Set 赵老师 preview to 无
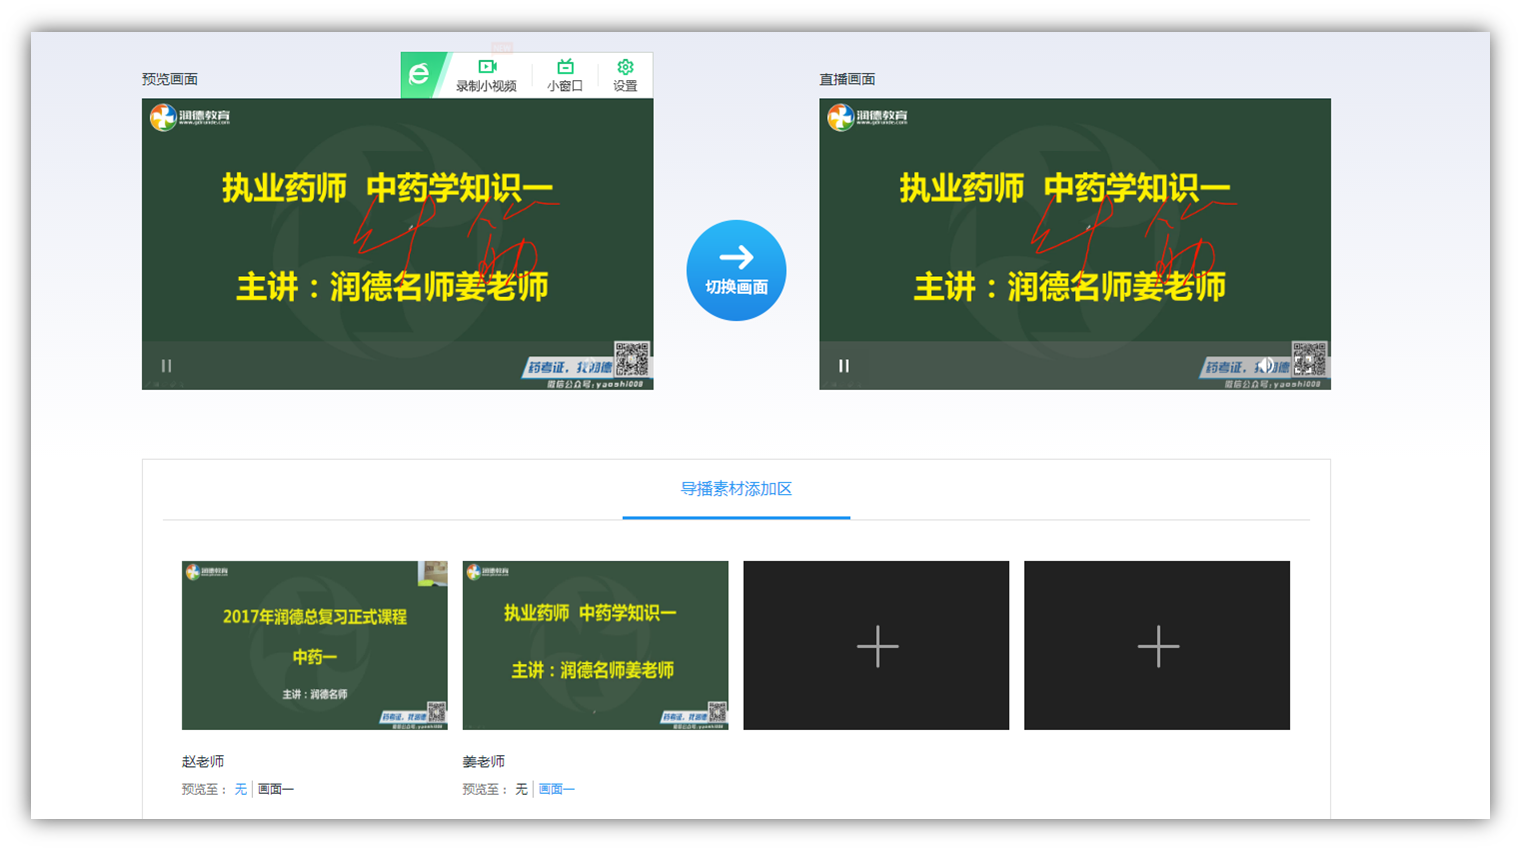This screenshot has width=1521, height=851. (240, 788)
